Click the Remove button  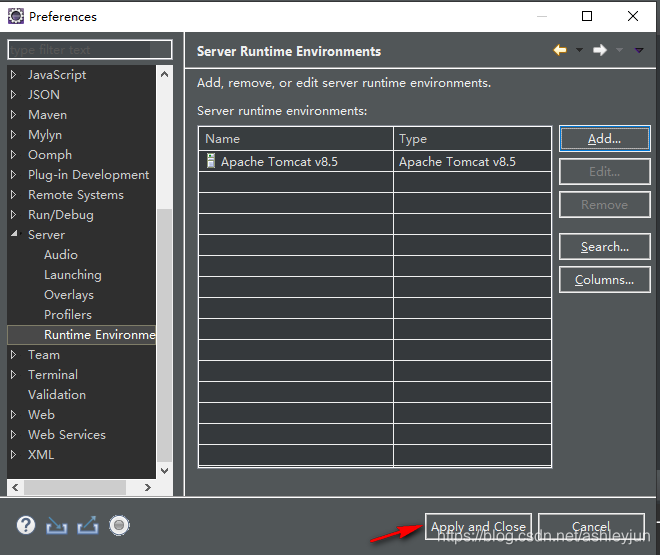click(604, 205)
